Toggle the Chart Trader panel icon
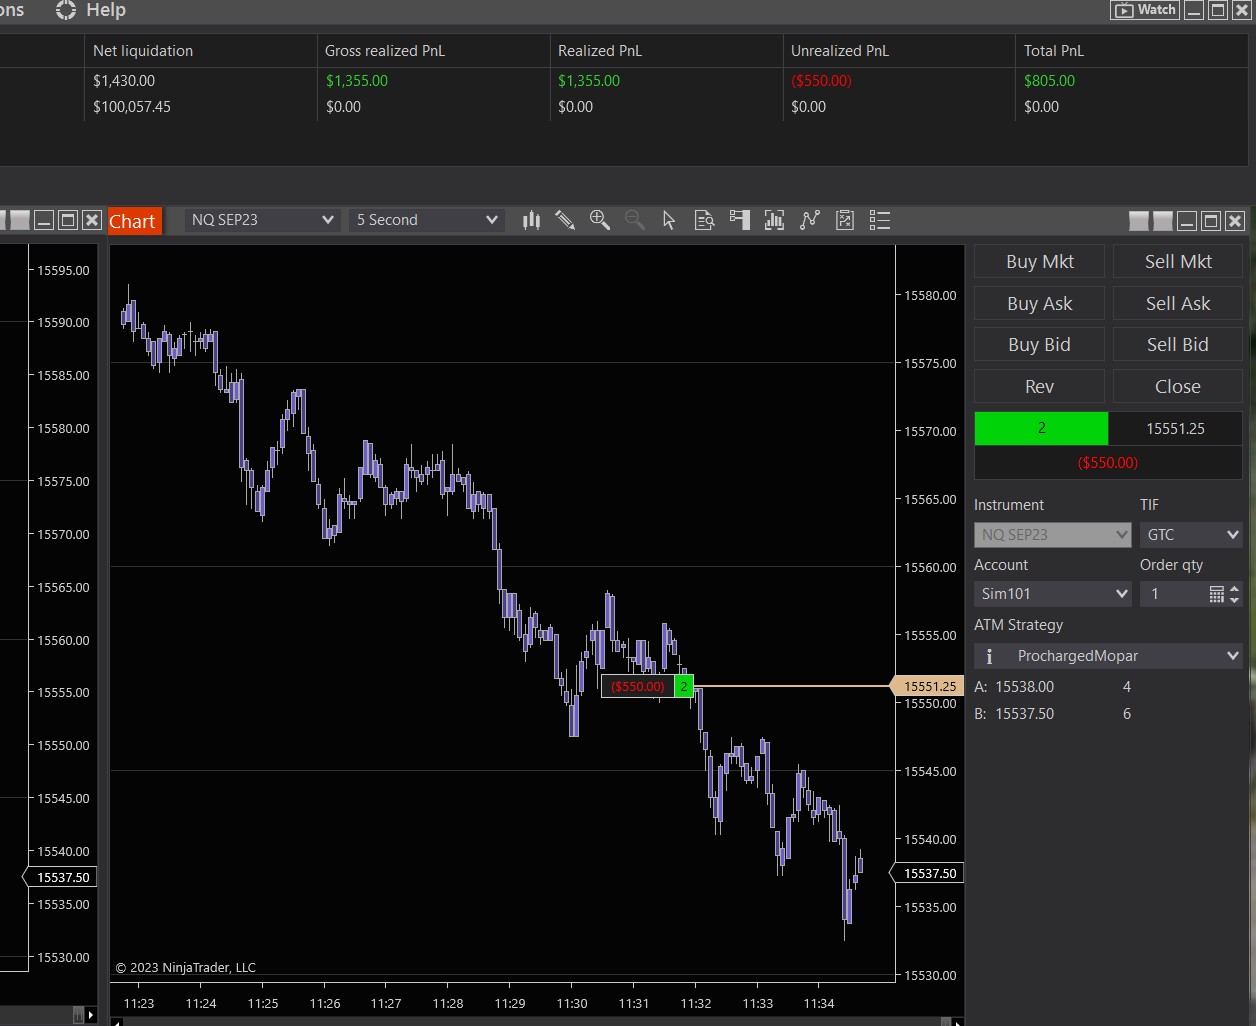1256x1026 pixels. 740,220
